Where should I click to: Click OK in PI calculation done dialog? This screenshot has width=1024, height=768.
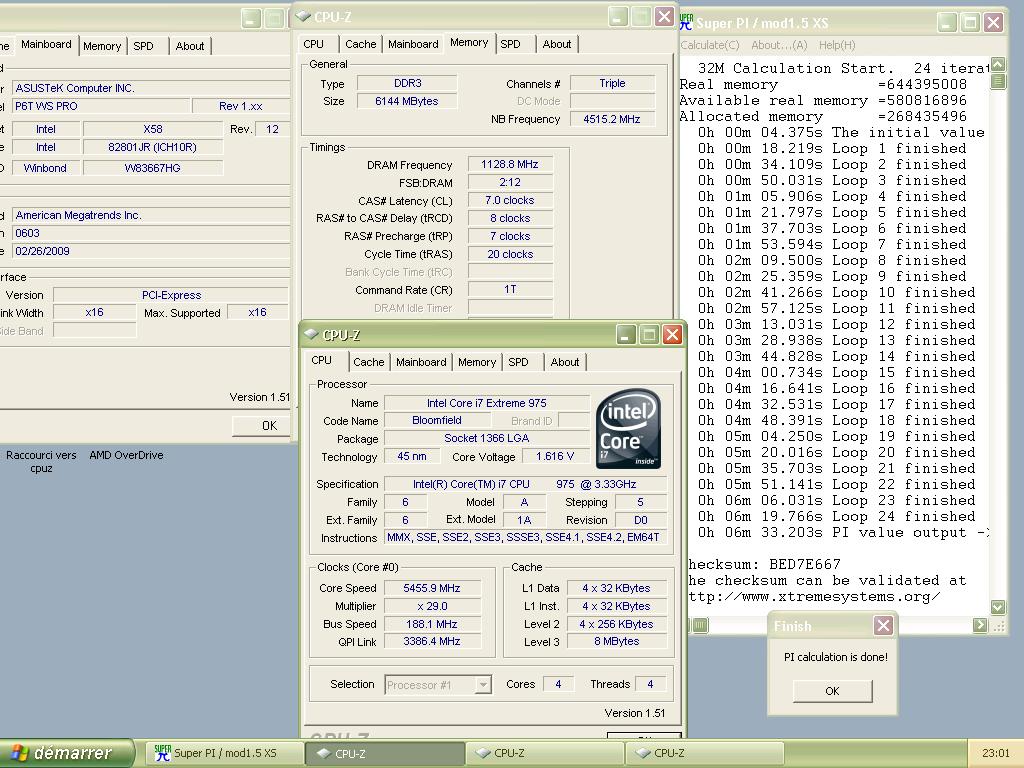(x=832, y=691)
